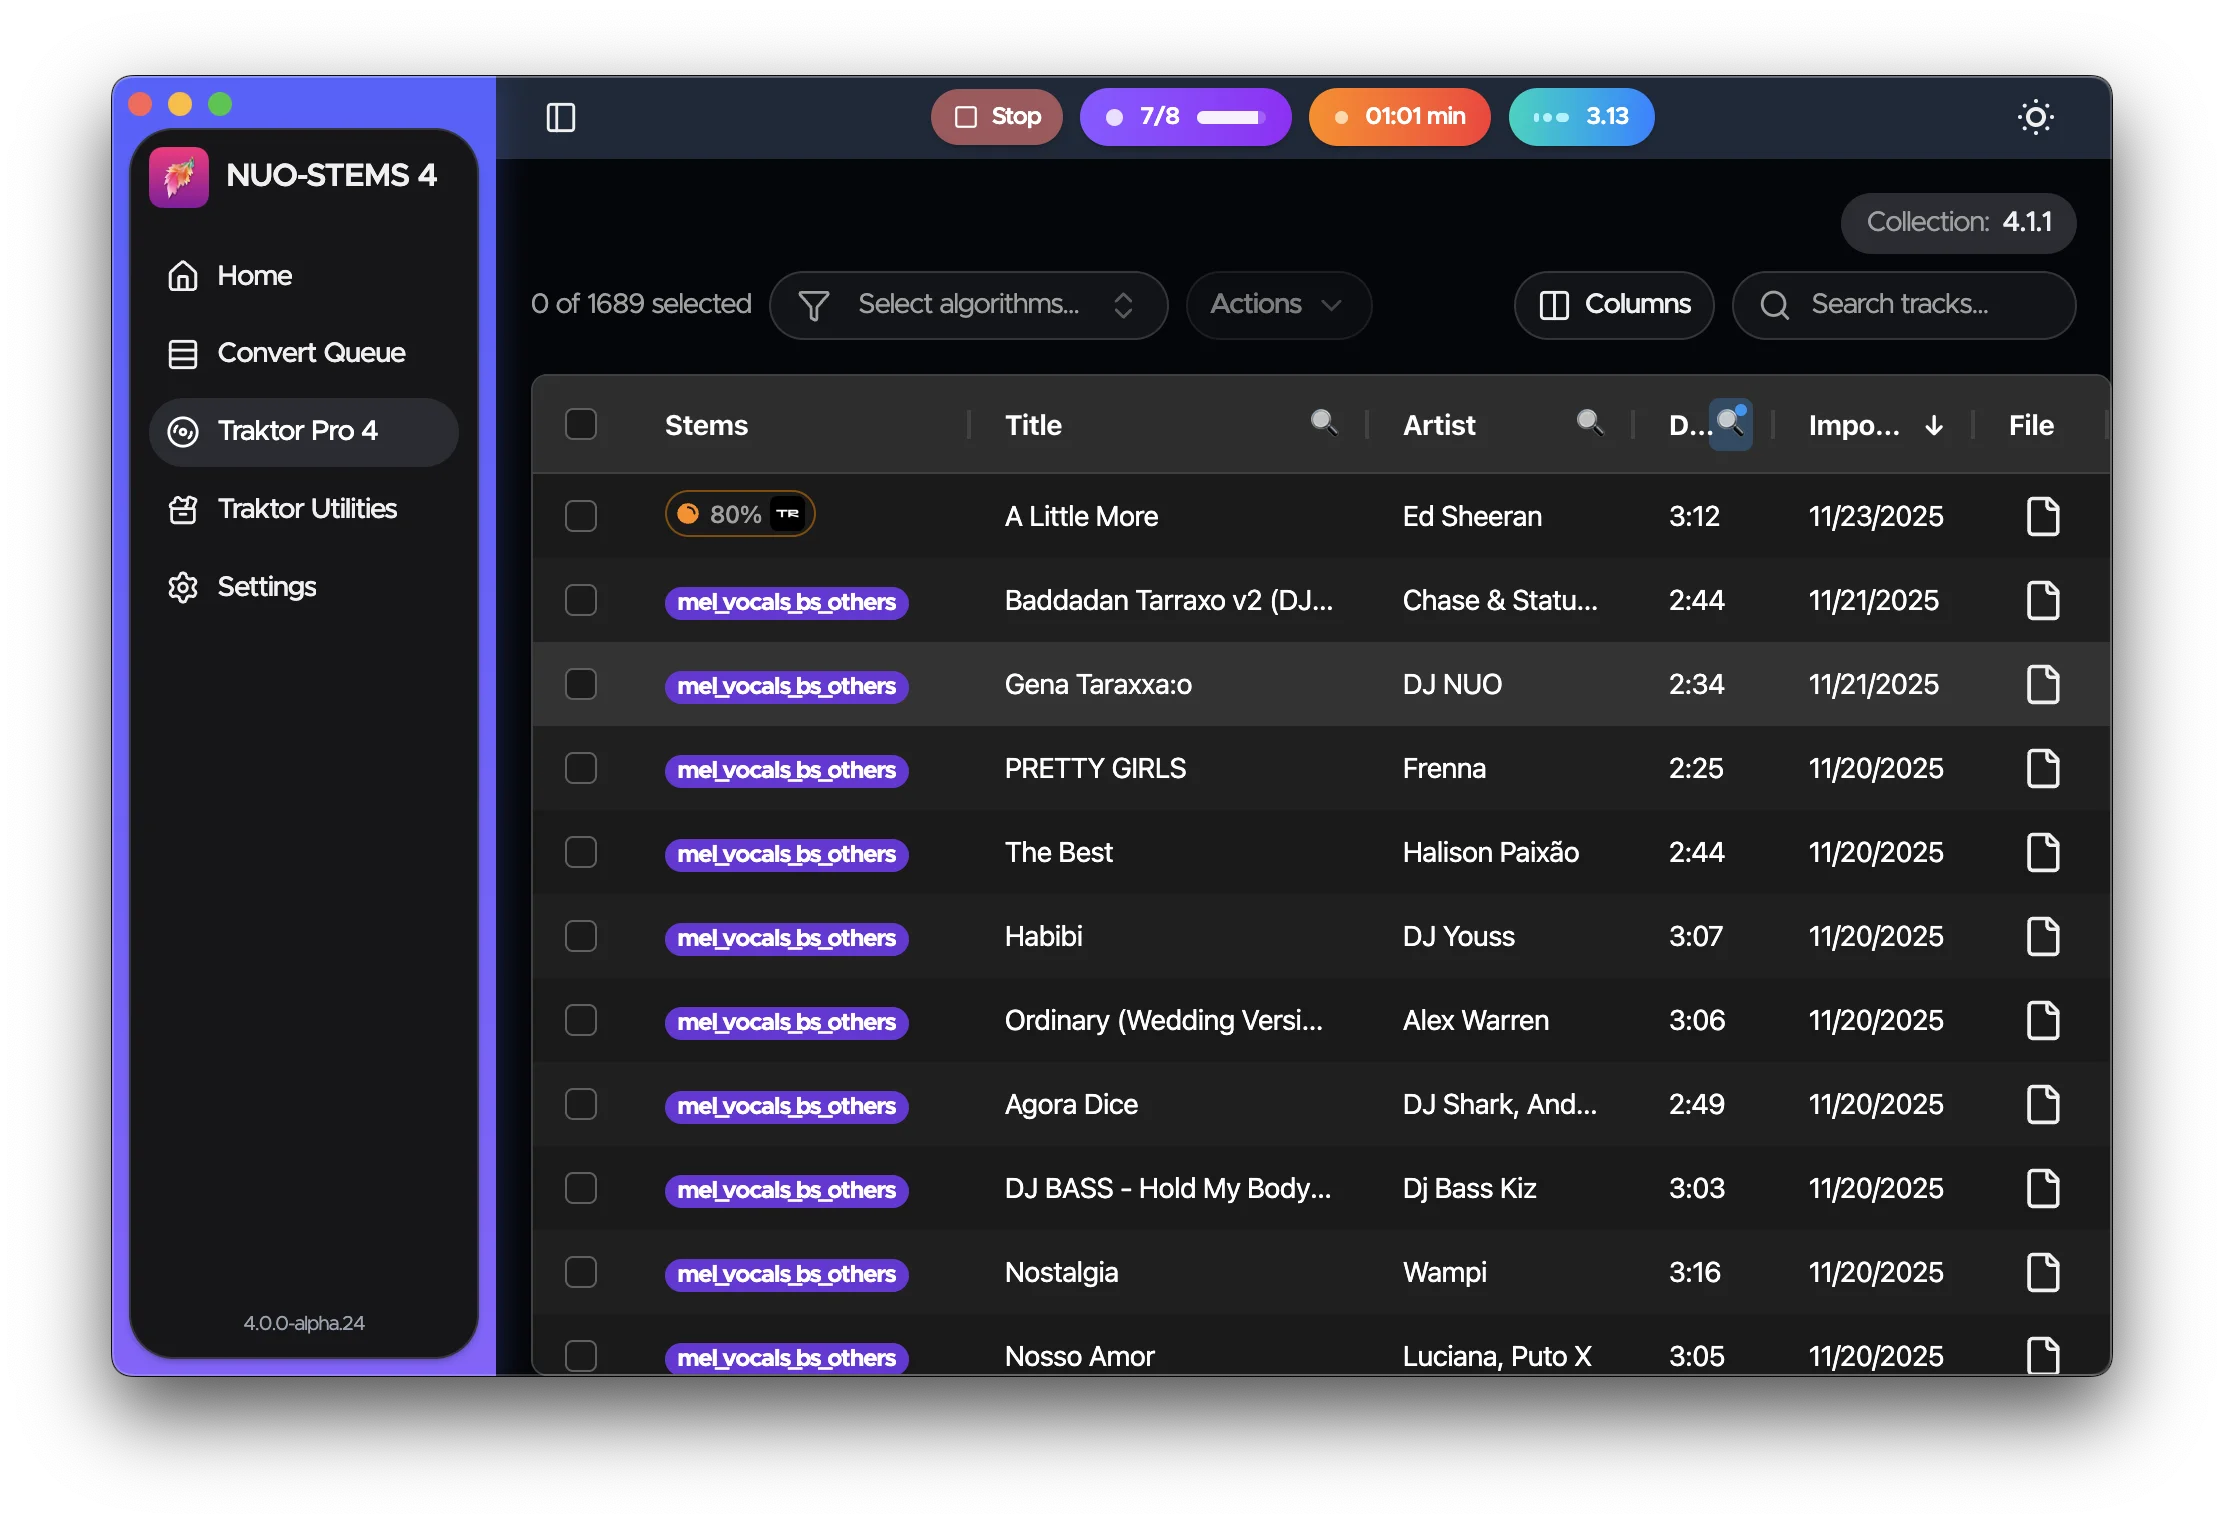
Task: Open the NUO-STEMS app logo icon
Action: point(178,176)
